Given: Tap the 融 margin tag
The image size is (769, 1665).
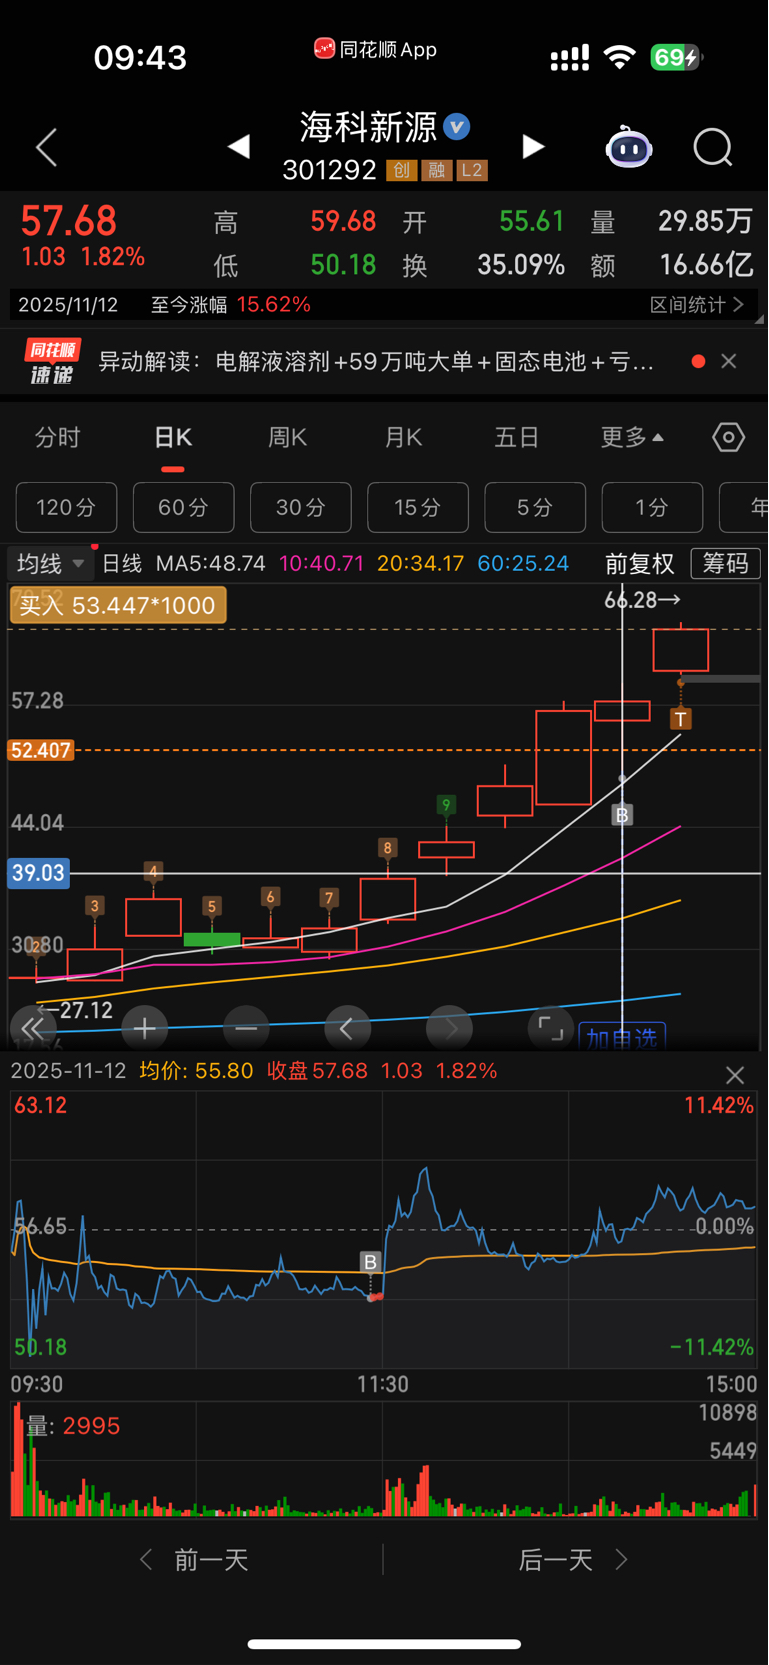Looking at the screenshot, I should tap(436, 170).
